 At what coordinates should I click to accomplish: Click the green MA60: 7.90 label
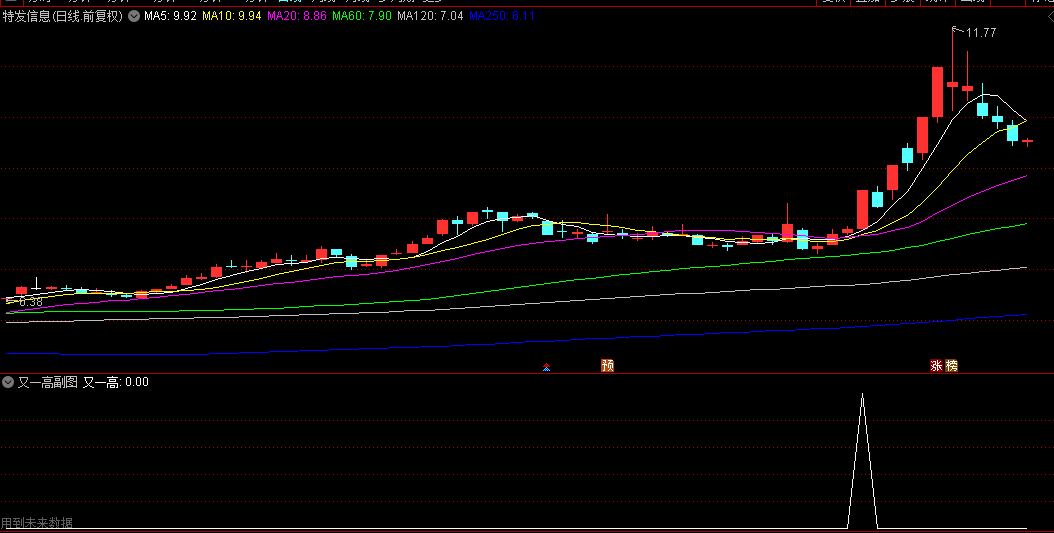[x=362, y=16]
